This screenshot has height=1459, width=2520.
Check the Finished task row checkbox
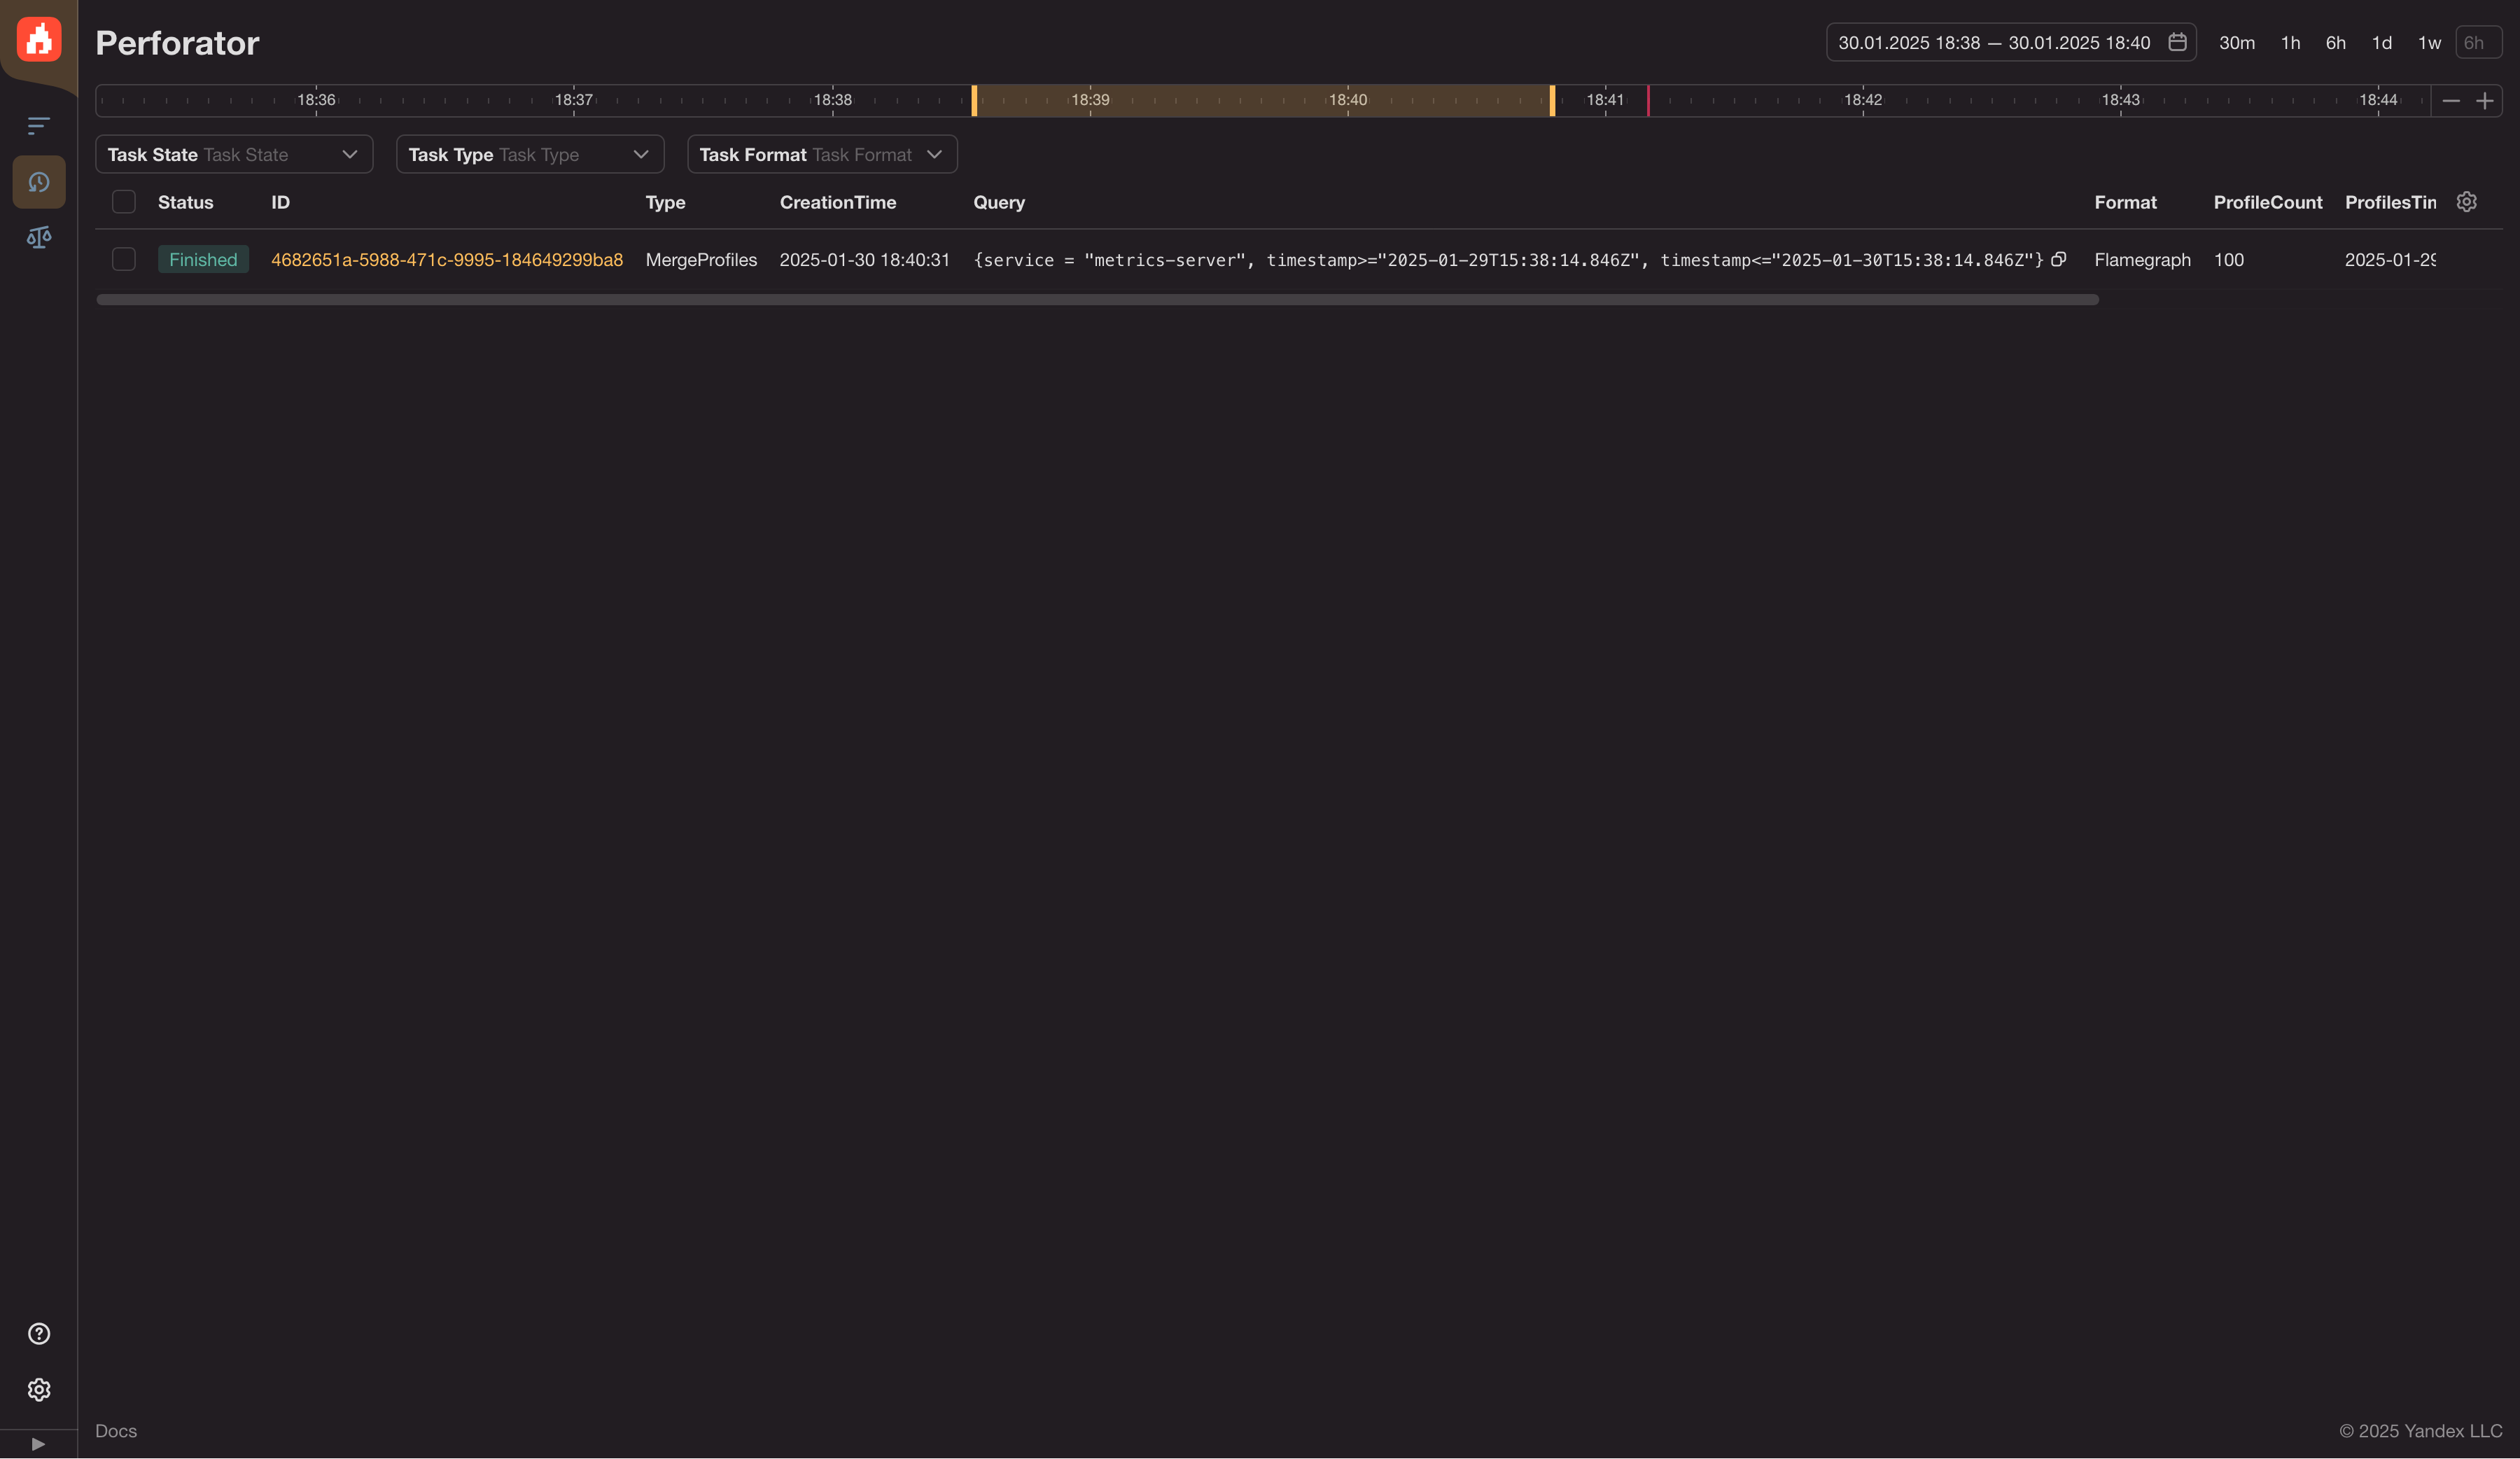click(x=124, y=259)
